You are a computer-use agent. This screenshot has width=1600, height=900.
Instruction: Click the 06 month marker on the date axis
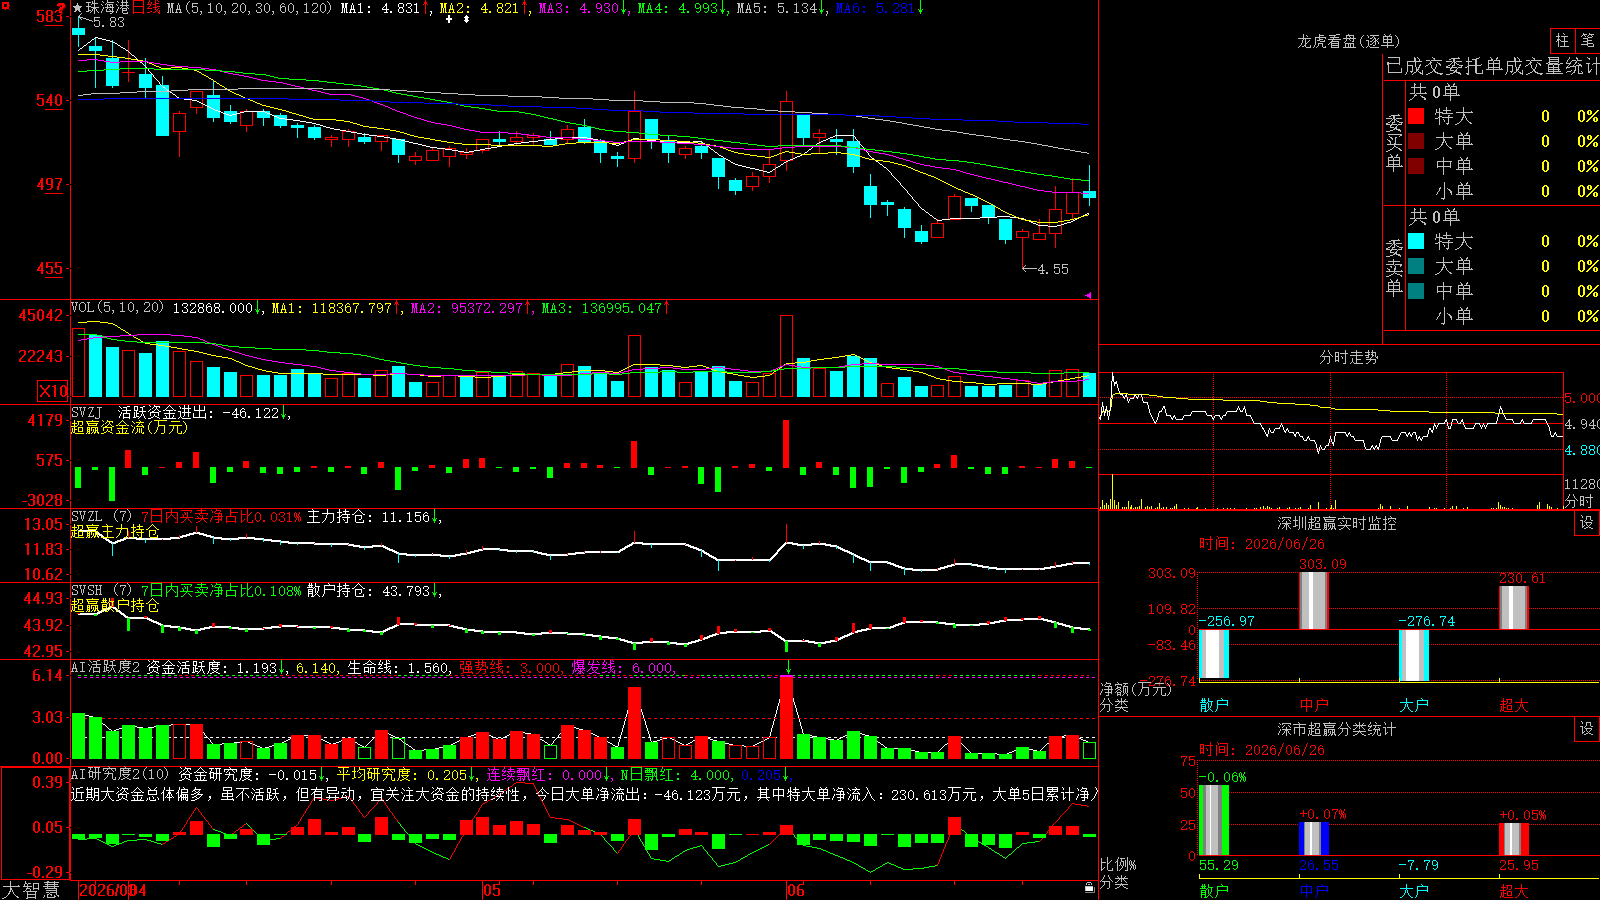[795, 890]
